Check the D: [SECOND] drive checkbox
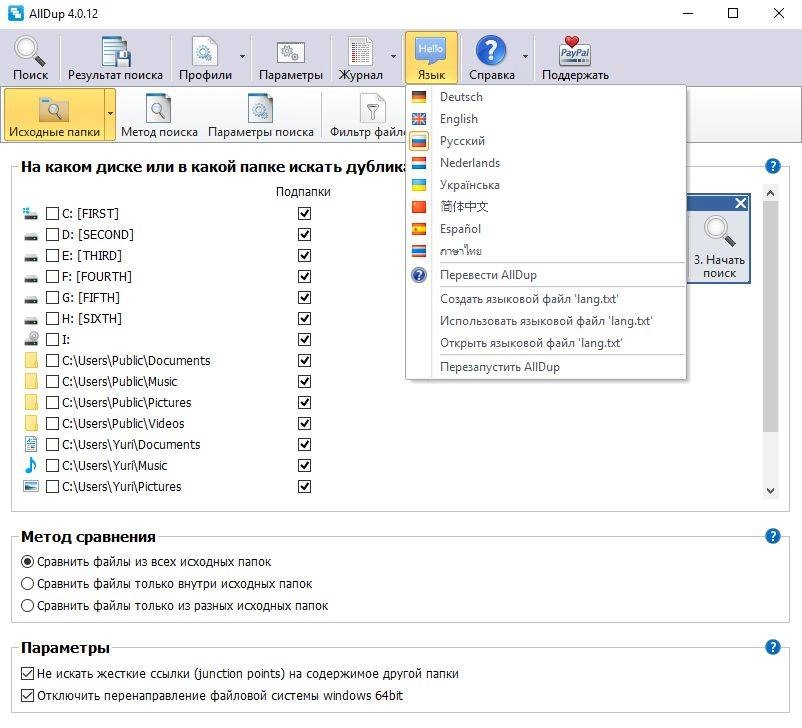Viewport: 802px width, 728px height. coord(52,234)
